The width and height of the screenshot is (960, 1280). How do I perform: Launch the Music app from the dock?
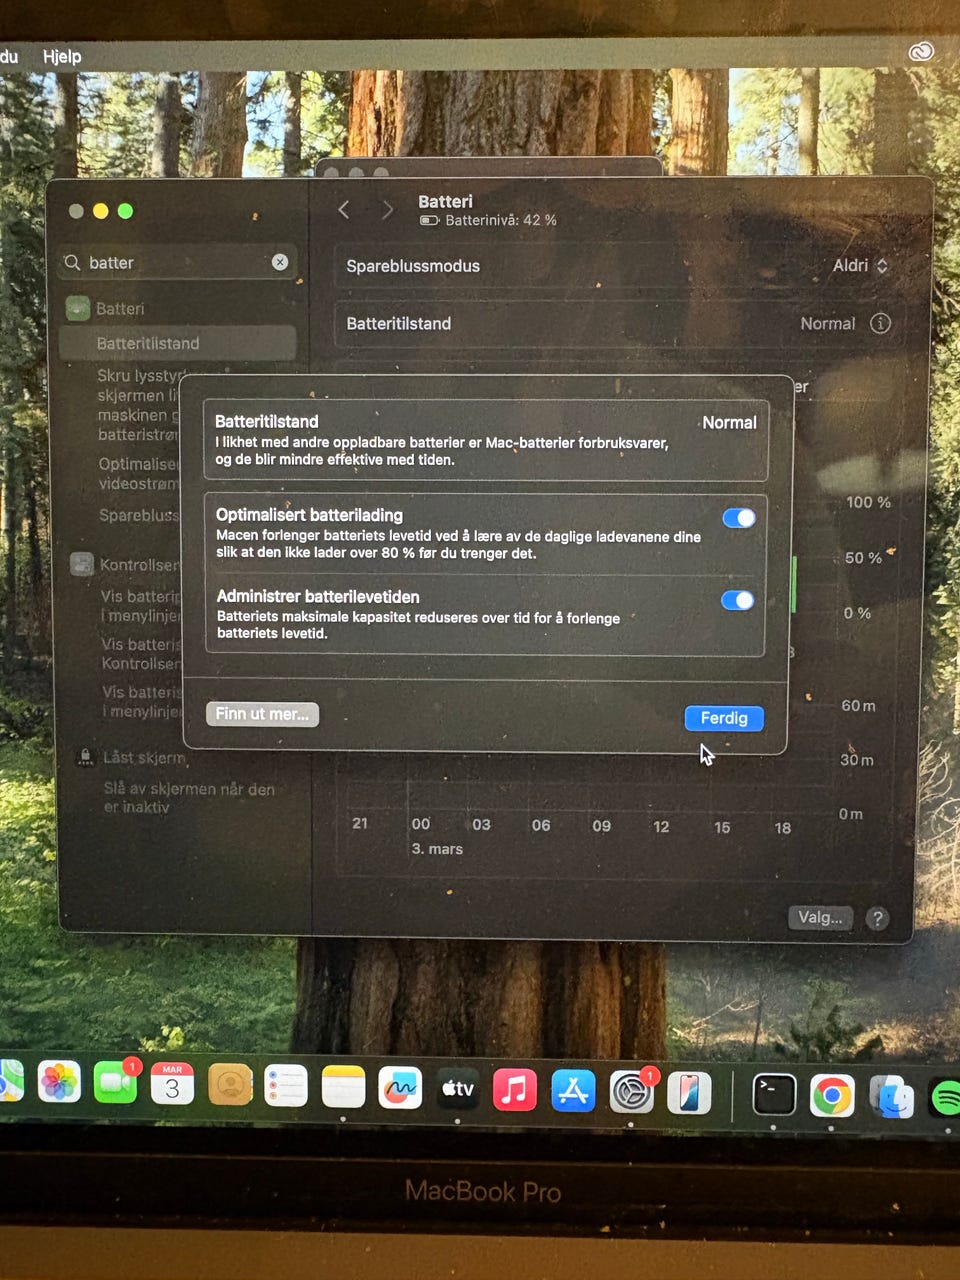point(514,1090)
